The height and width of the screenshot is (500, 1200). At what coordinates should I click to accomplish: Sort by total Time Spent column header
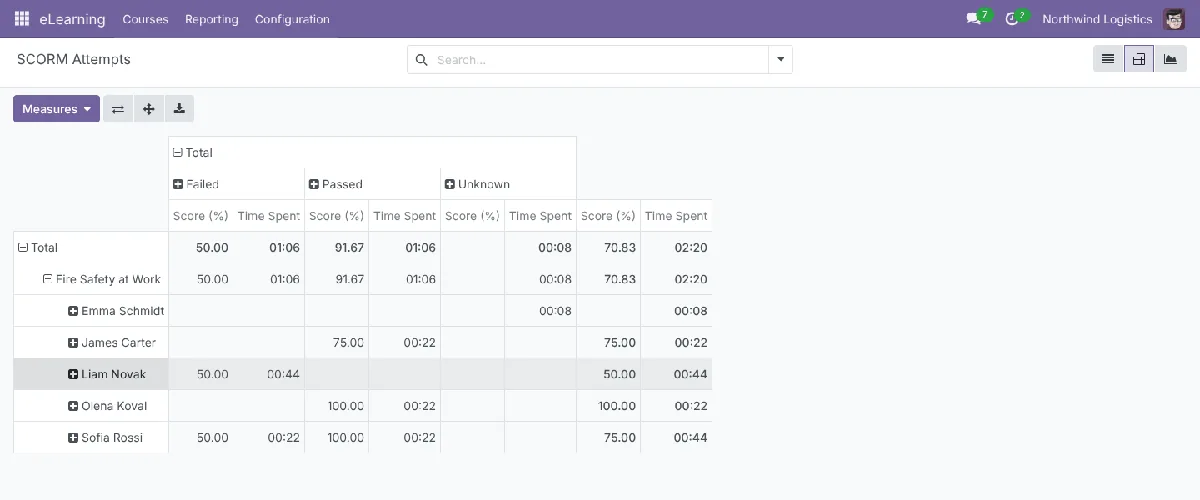click(x=677, y=216)
